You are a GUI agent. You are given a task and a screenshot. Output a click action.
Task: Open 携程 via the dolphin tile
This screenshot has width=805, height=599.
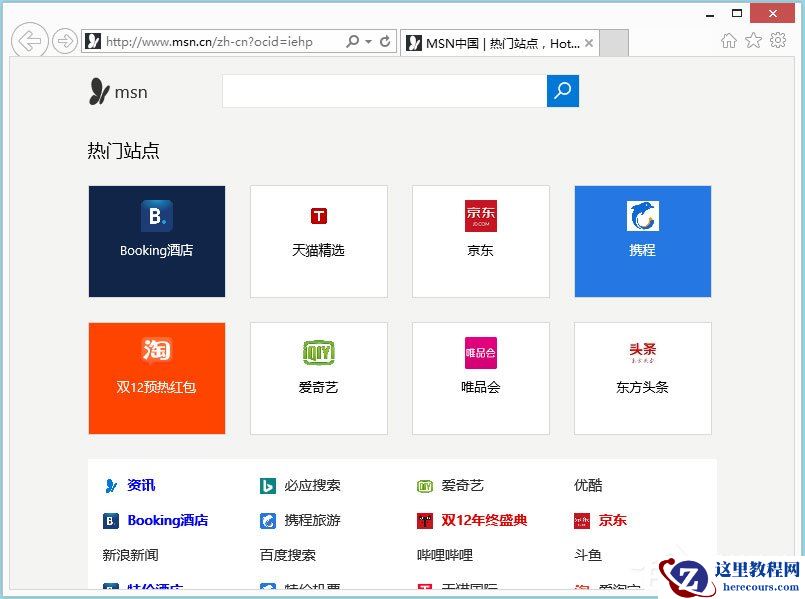643,240
